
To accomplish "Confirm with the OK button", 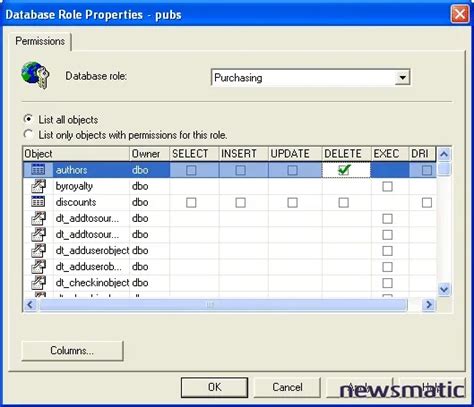I will pos(214,387).
